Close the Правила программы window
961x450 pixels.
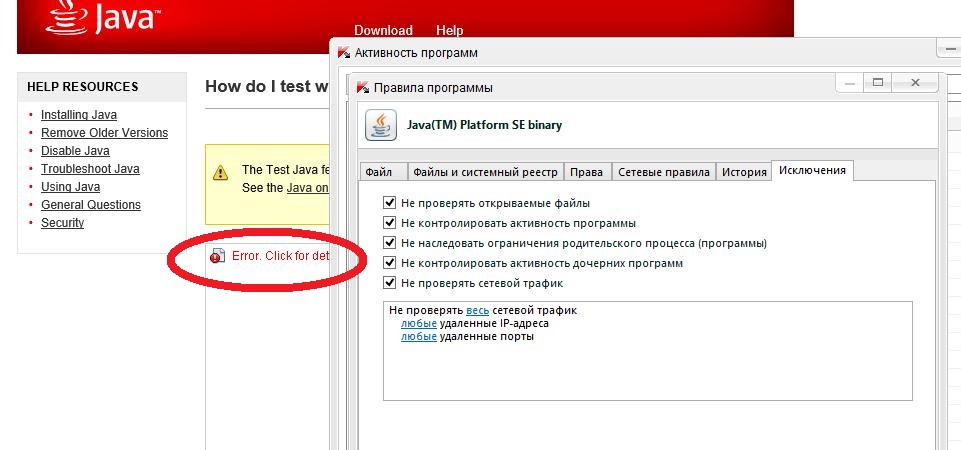click(x=915, y=83)
